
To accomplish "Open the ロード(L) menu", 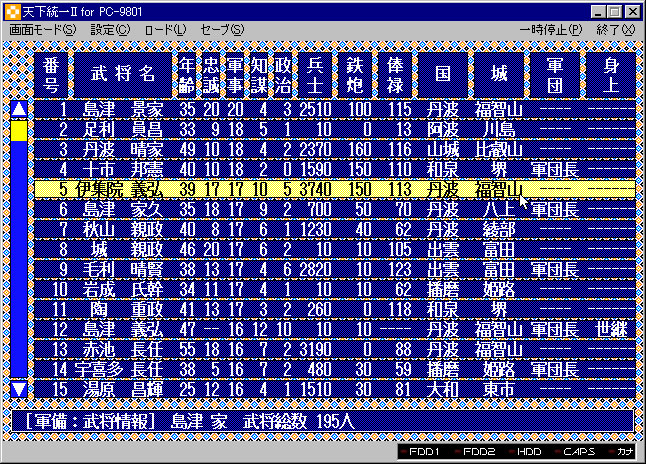I will point(166,30).
